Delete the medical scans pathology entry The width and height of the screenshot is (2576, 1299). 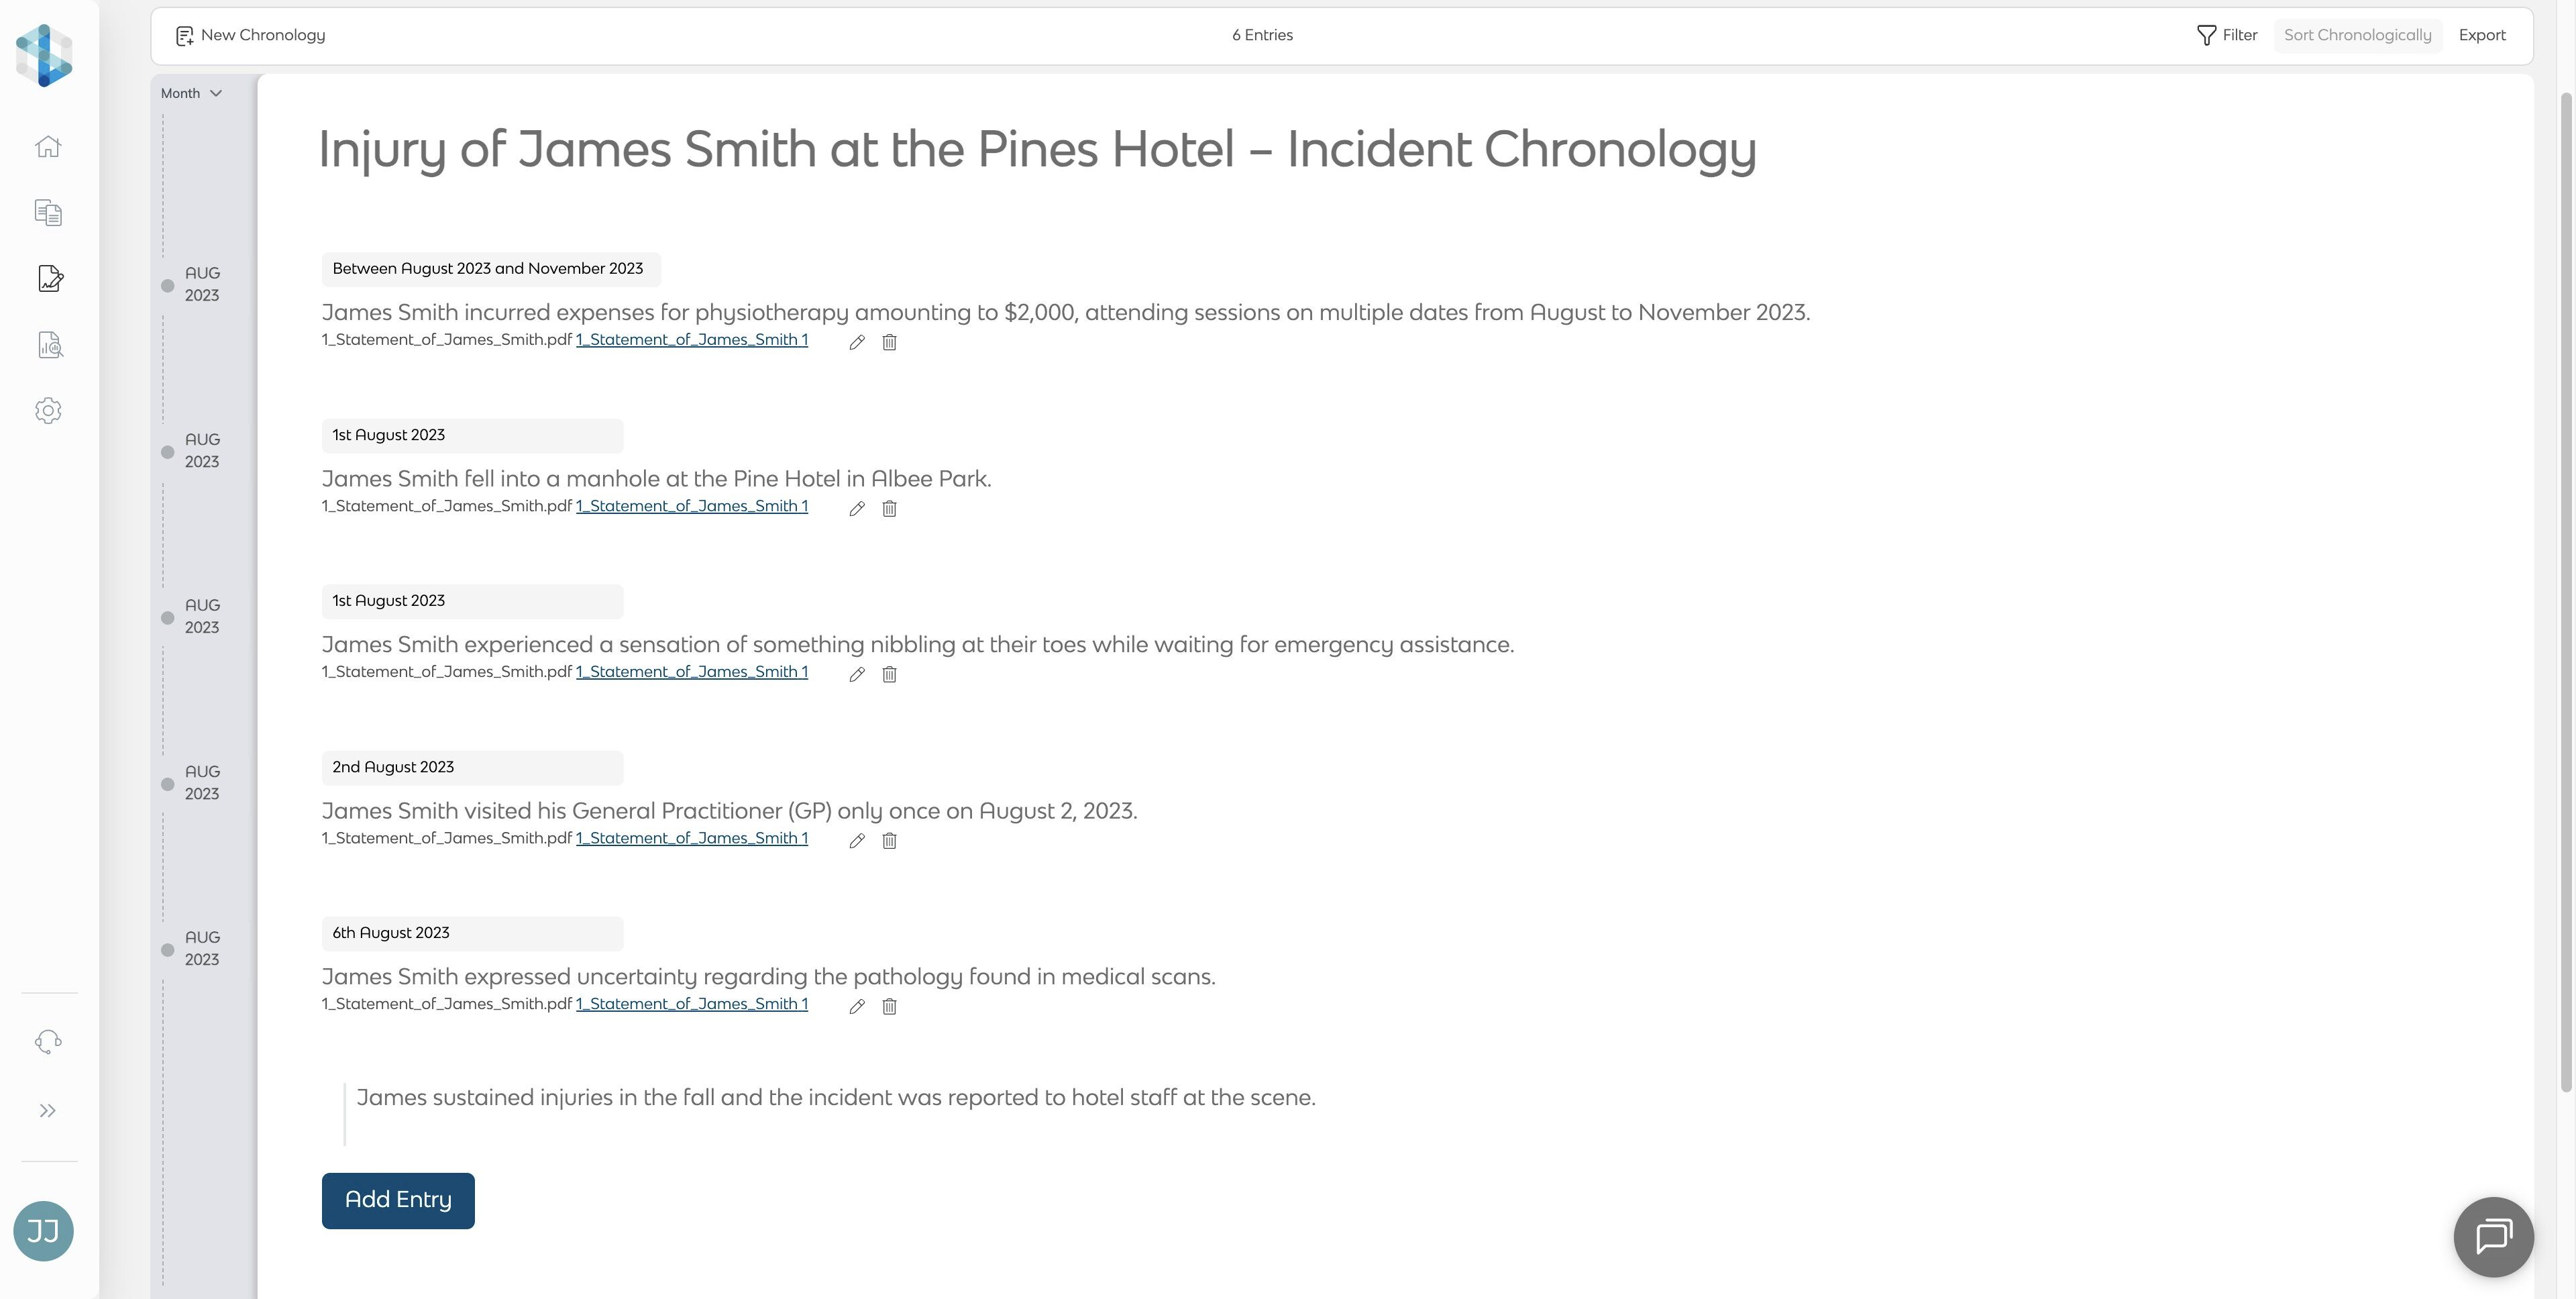pos(889,1007)
